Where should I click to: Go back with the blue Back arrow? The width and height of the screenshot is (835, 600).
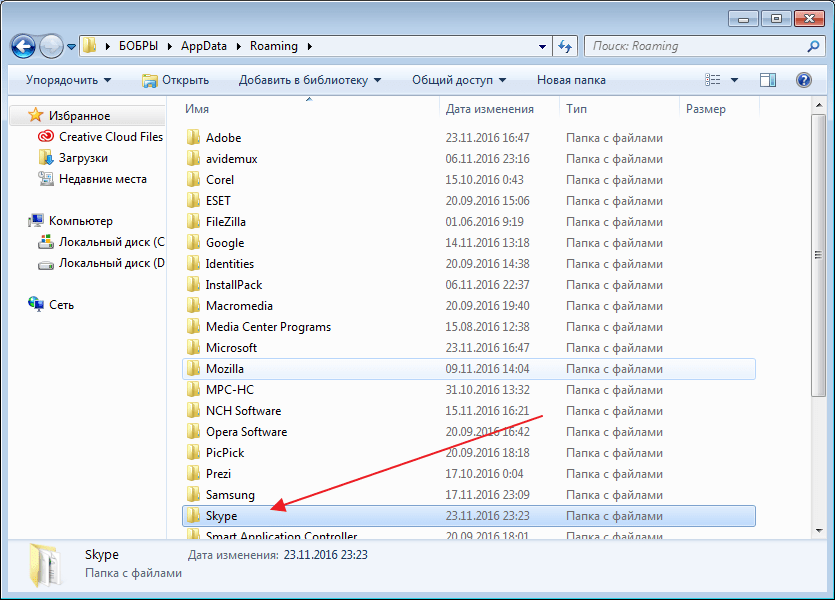23,47
